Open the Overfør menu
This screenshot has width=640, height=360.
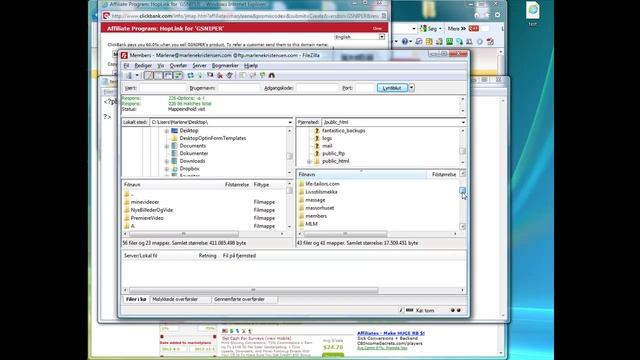tap(178, 66)
